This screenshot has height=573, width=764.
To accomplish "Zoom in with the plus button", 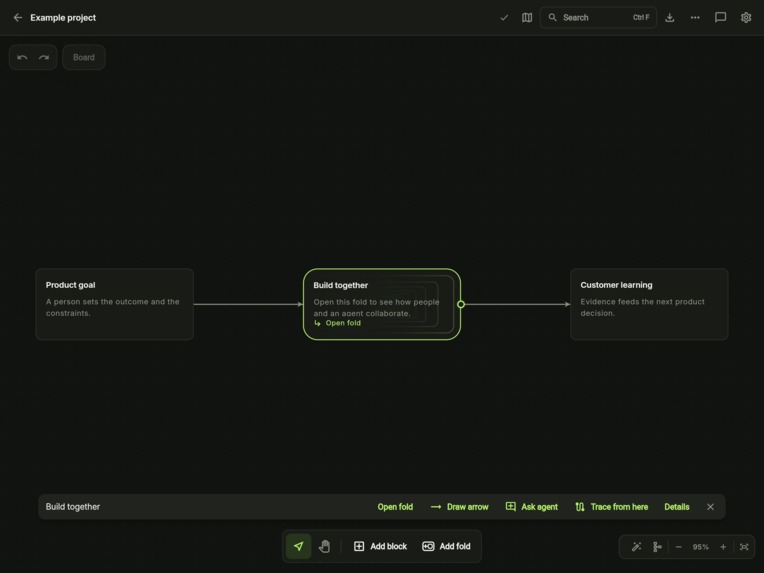I will pos(723,547).
